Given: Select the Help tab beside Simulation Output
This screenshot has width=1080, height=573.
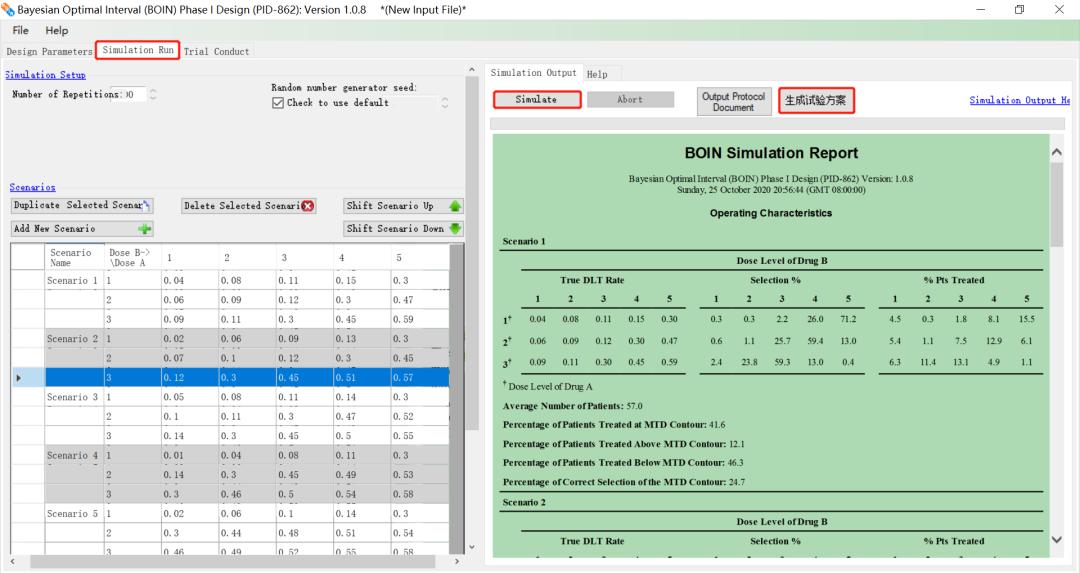Looking at the screenshot, I should (597, 74).
